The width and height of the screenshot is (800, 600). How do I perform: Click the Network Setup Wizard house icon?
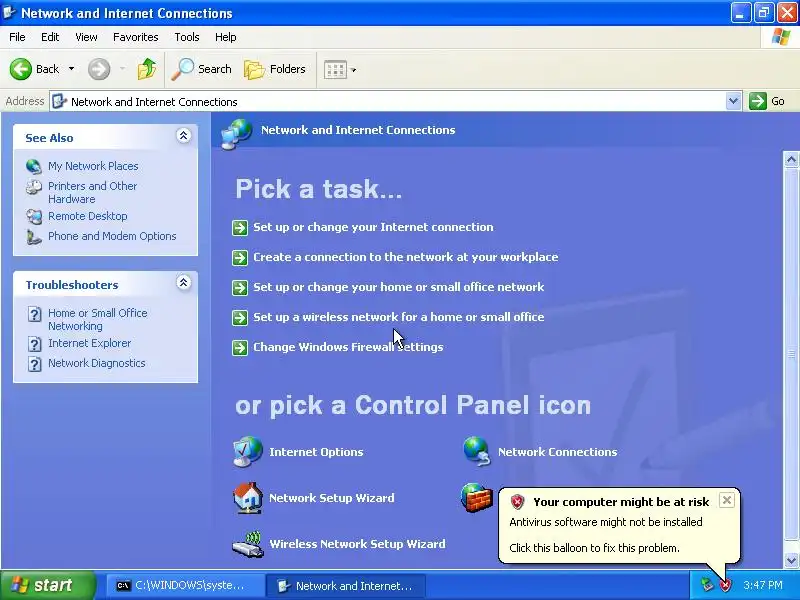click(x=248, y=497)
